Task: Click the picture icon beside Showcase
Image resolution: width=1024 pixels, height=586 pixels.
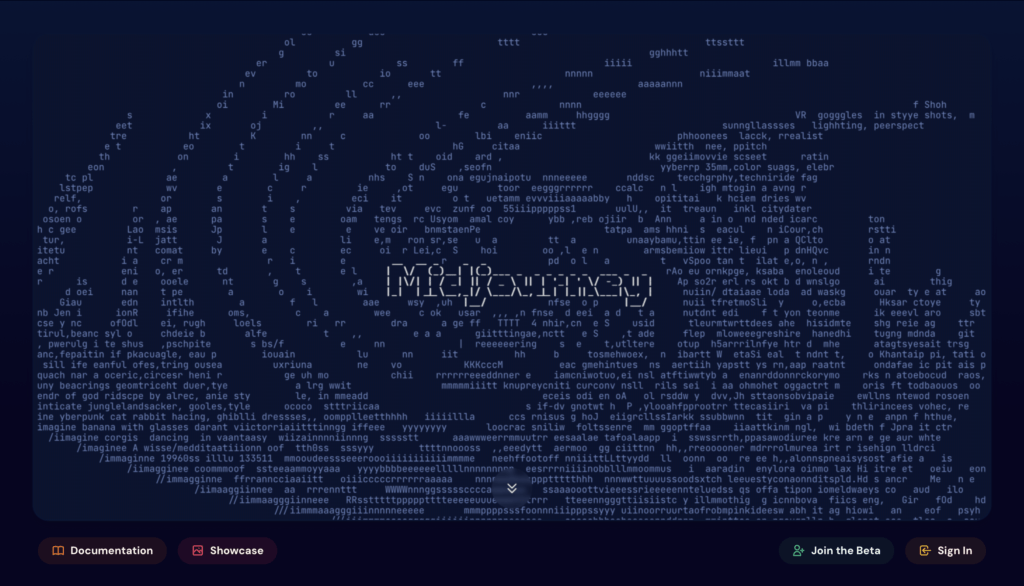Action: tap(198, 551)
